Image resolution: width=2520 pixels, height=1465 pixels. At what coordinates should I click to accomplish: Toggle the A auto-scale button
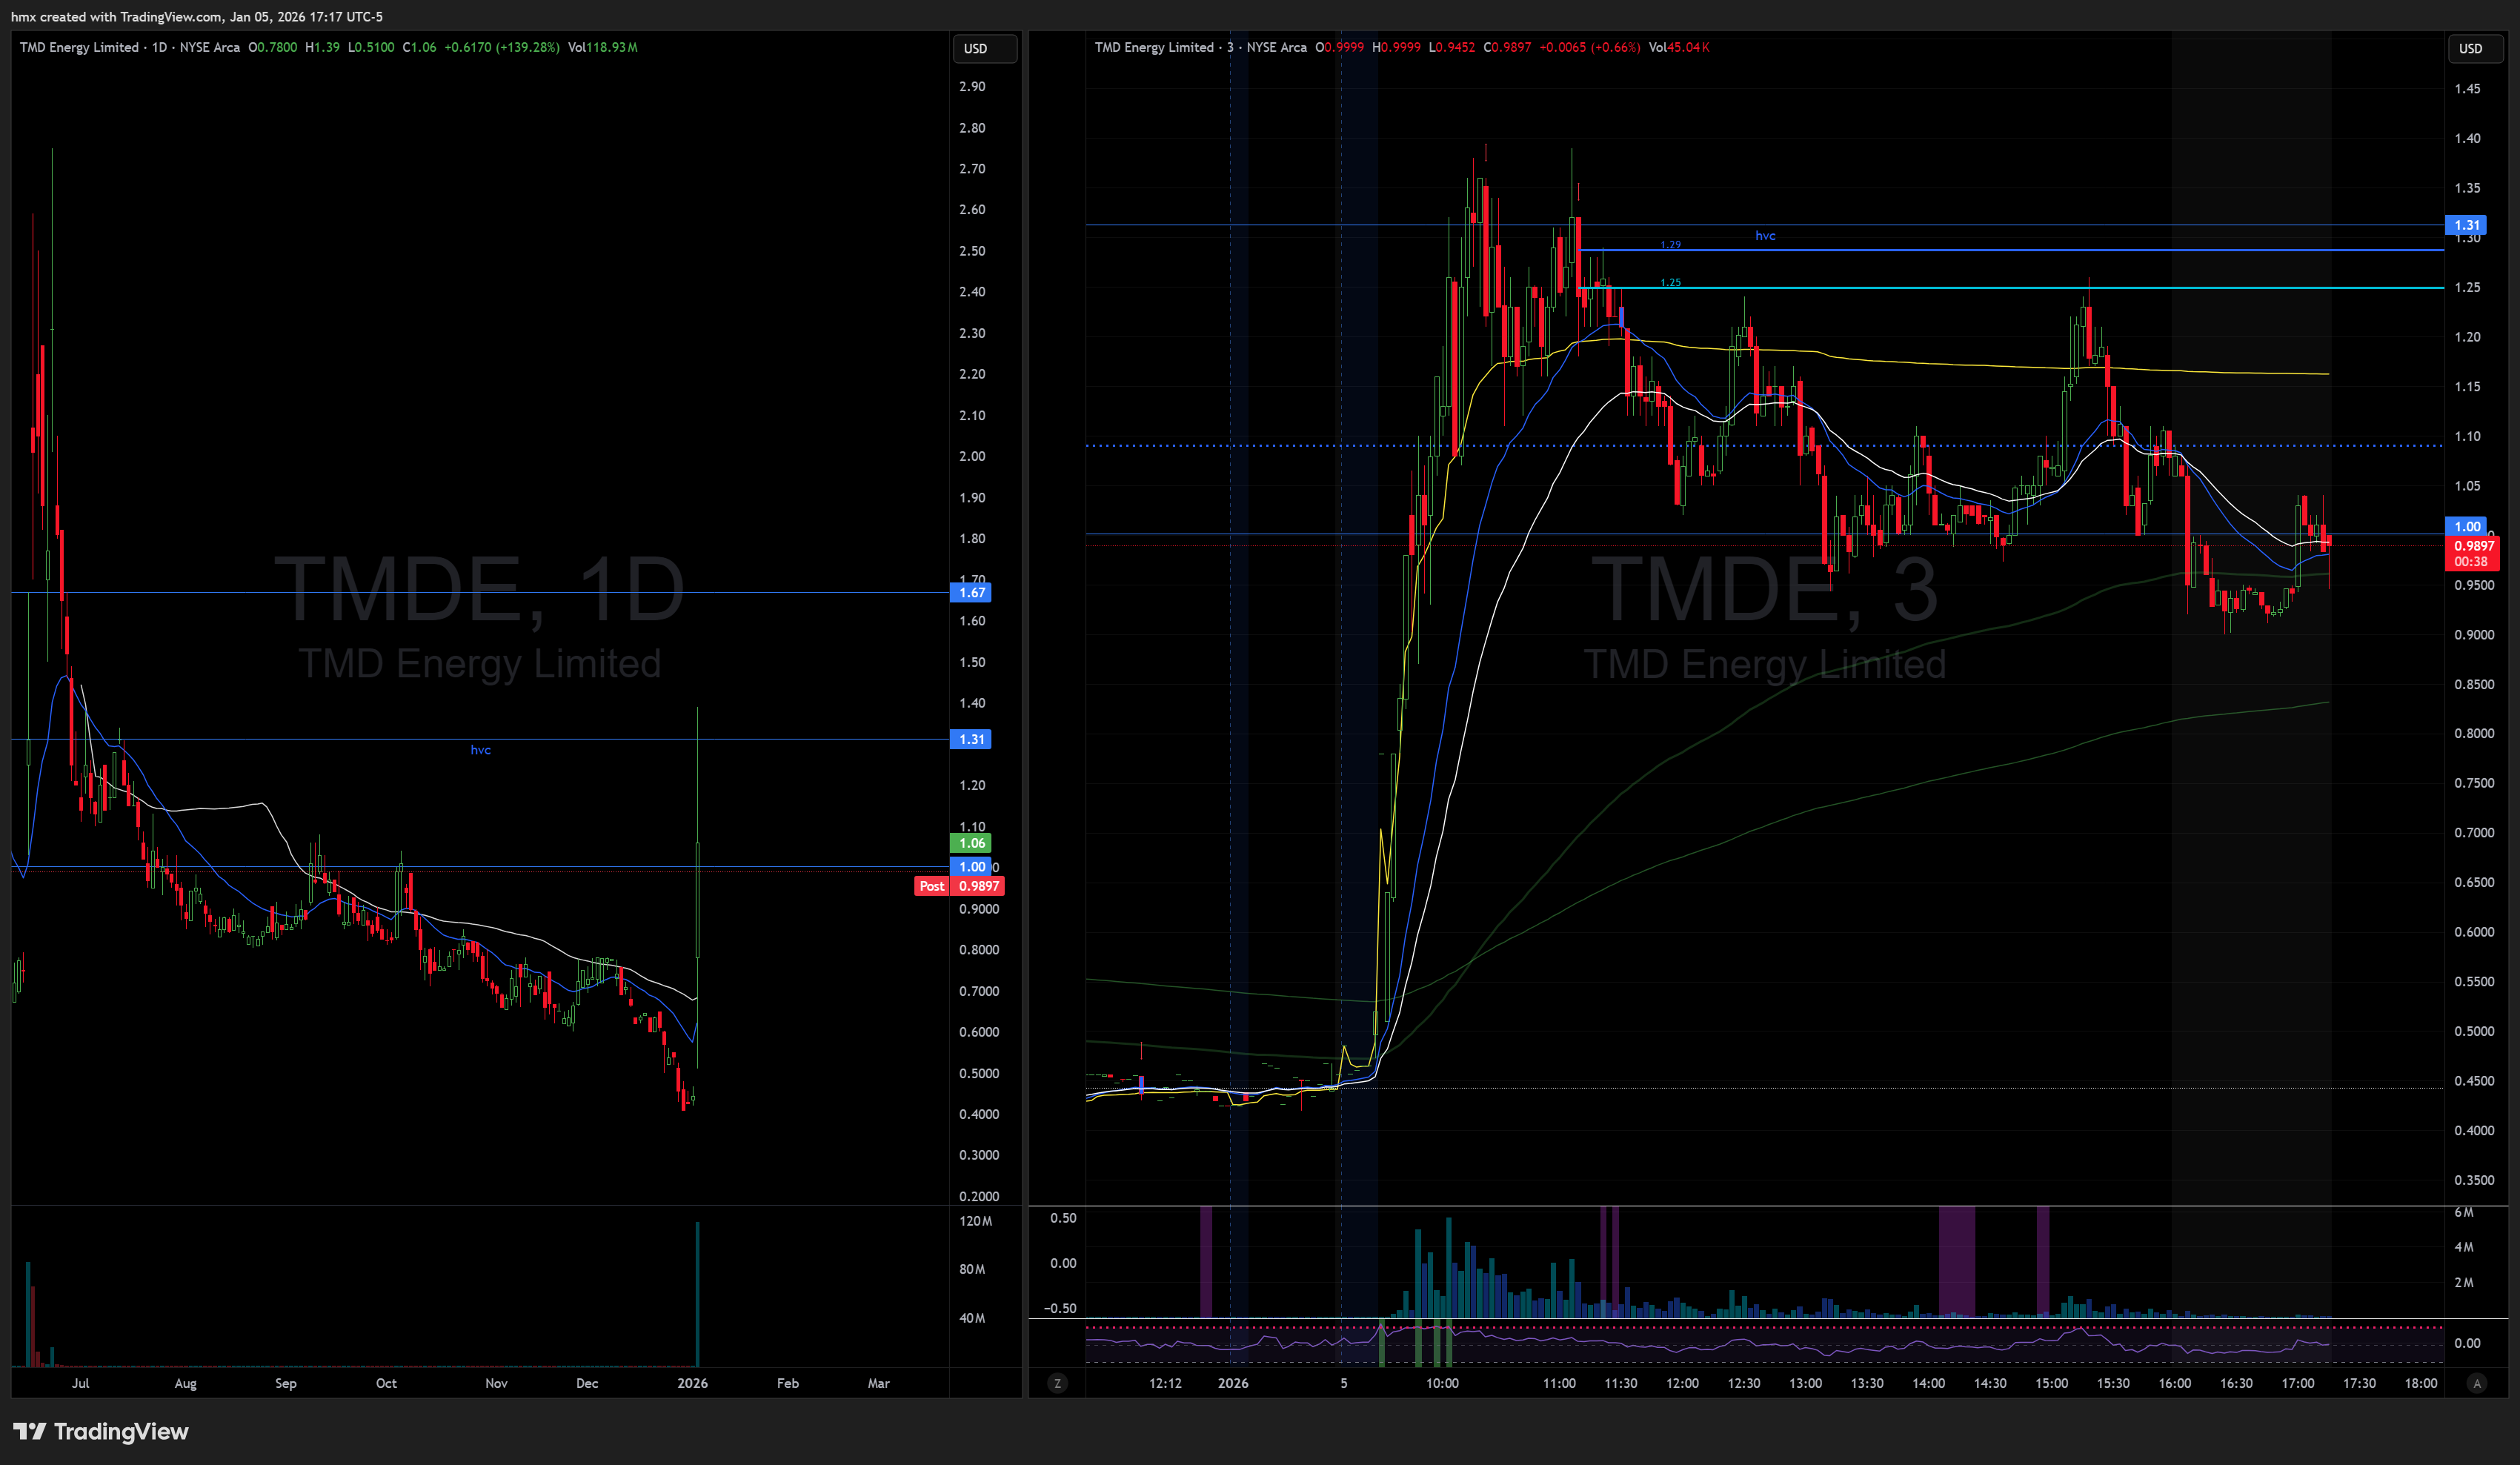2476,1383
